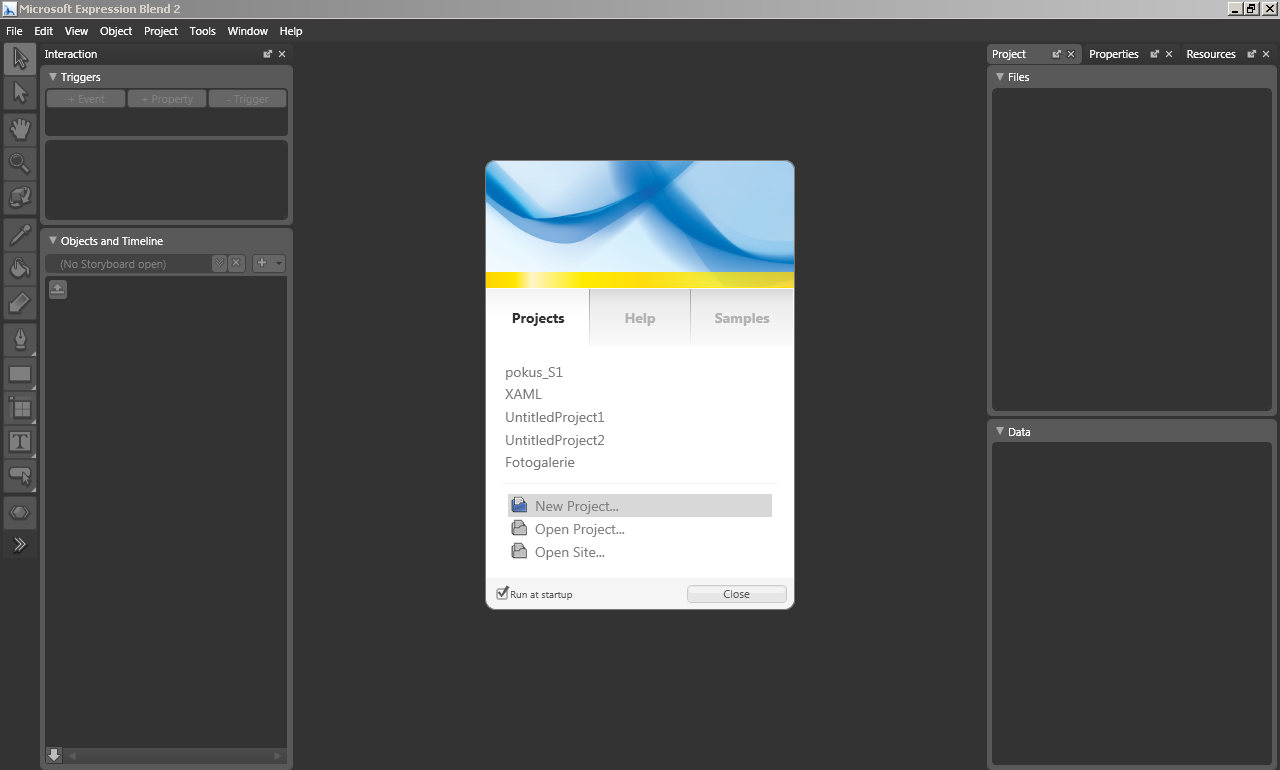Screen dimensions: 1280x770
Task: Open recent project XAML
Action: [x=523, y=394]
